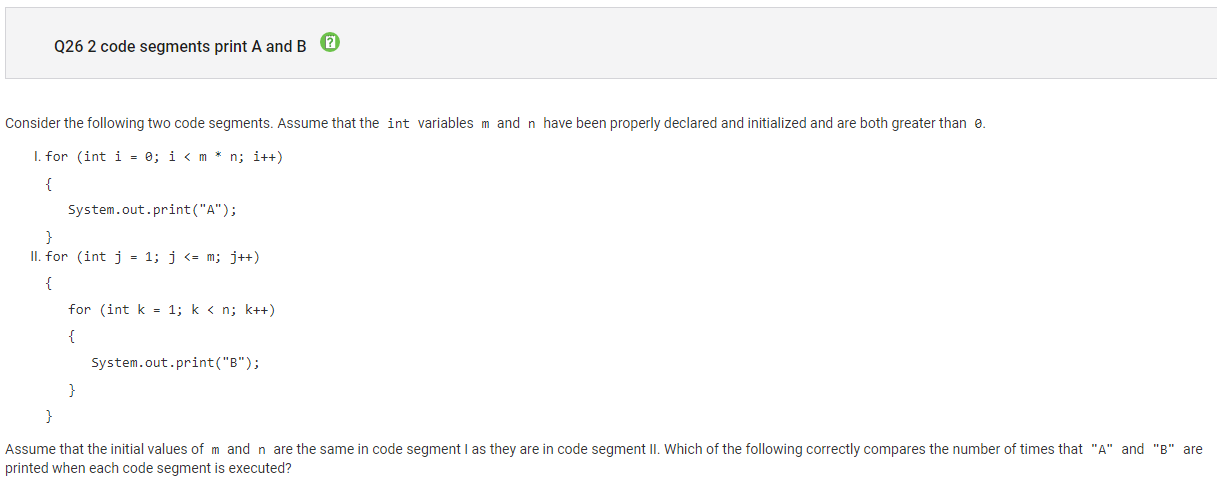Click the inline code "0" ending the intro sentence
The height and width of the screenshot is (479, 1217).
pos(979,124)
